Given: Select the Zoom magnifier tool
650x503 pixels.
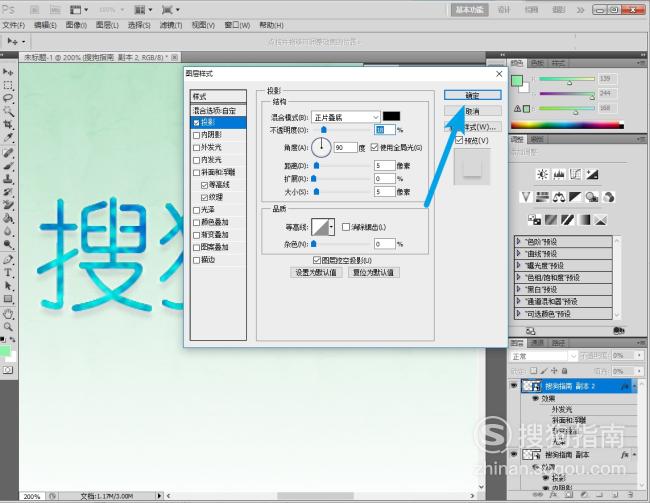Looking at the screenshot, I should tap(8, 327).
